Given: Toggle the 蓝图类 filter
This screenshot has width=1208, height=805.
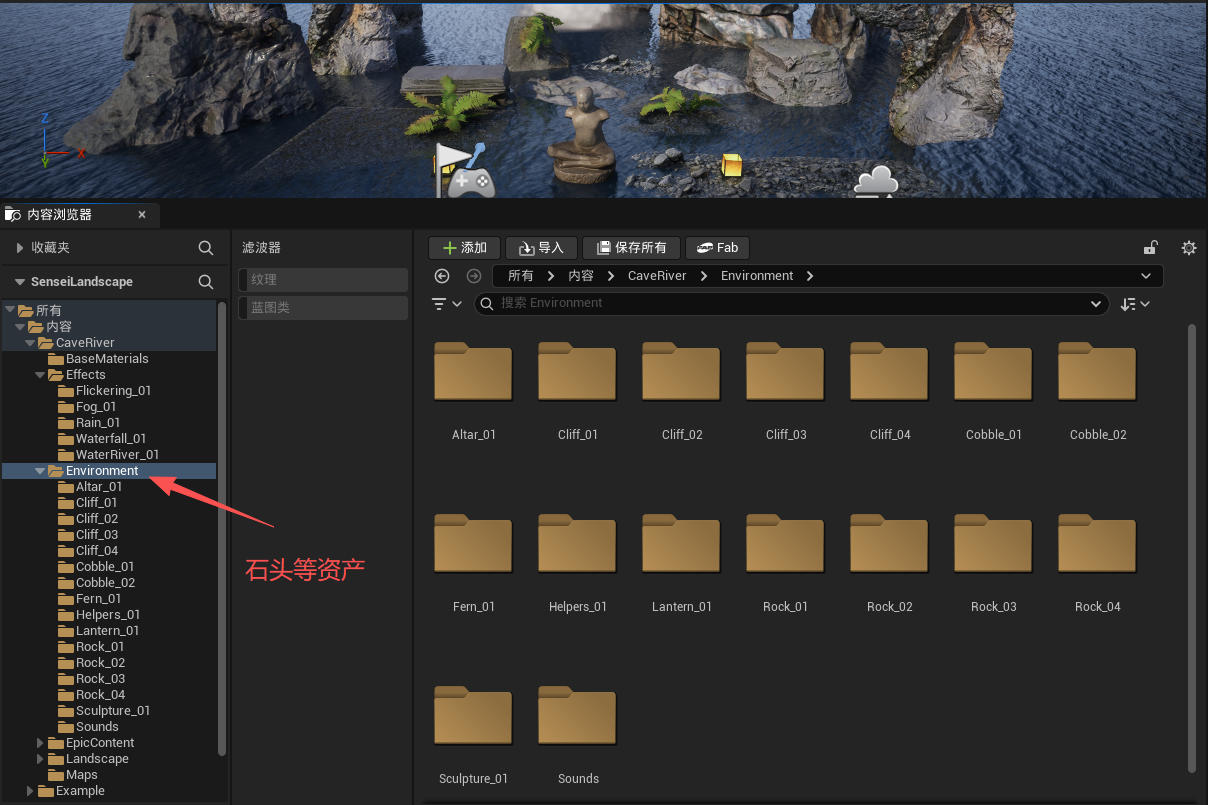Looking at the screenshot, I should click(x=323, y=308).
